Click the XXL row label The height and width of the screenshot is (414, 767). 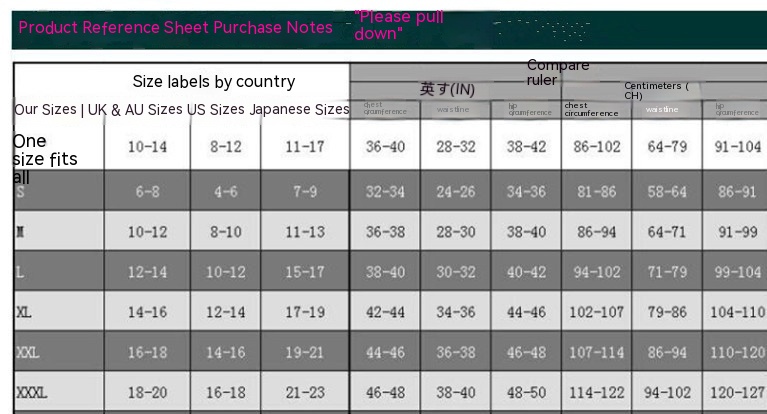pyautogui.click(x=28, y=353)
